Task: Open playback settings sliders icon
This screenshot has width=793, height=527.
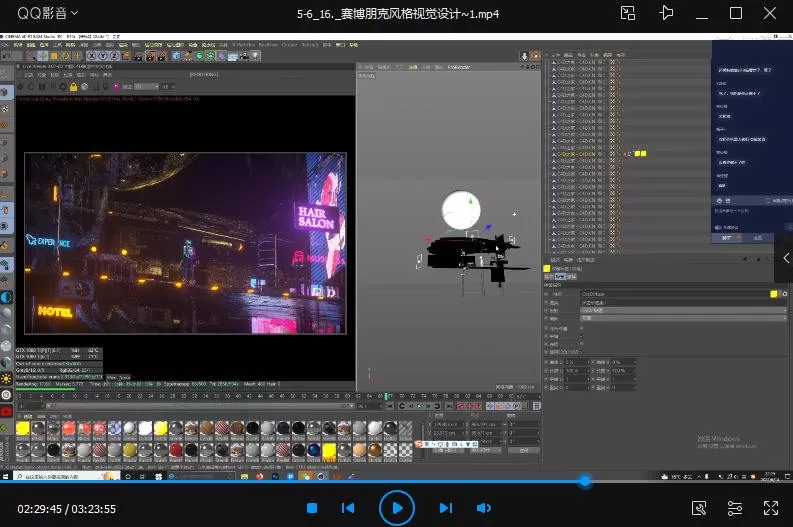Action: point(735,508)
